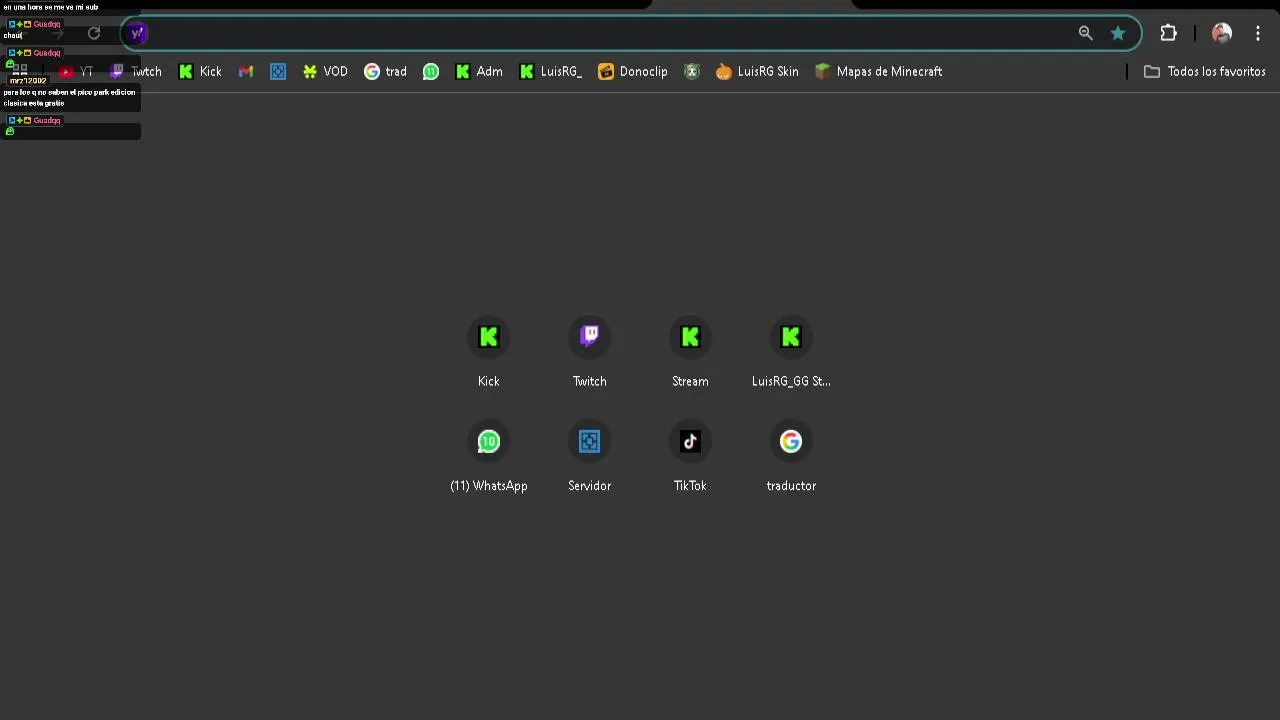Viewport: 1280px width, 720px height.
Task: Open the Gmail bookmark icon
Action: [x=246, y=71]
